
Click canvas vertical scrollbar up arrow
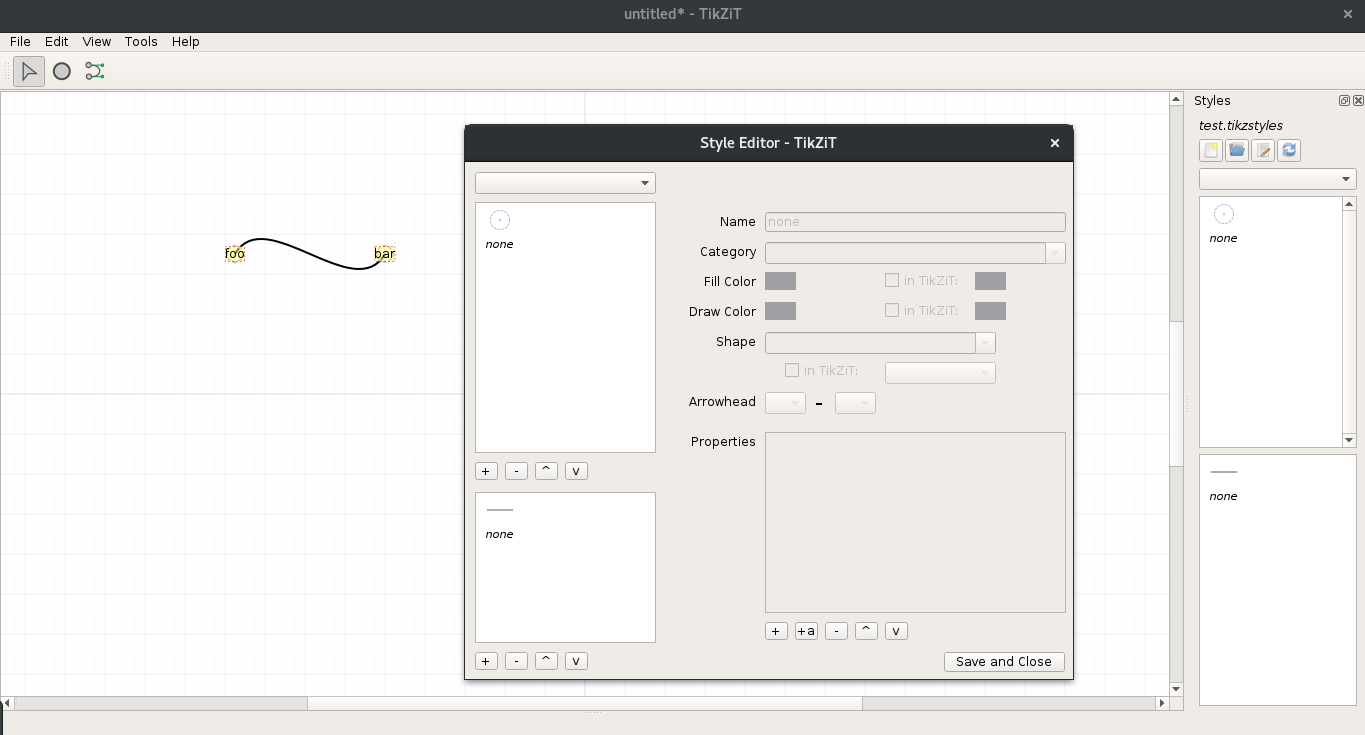(x=1176, y=99)
